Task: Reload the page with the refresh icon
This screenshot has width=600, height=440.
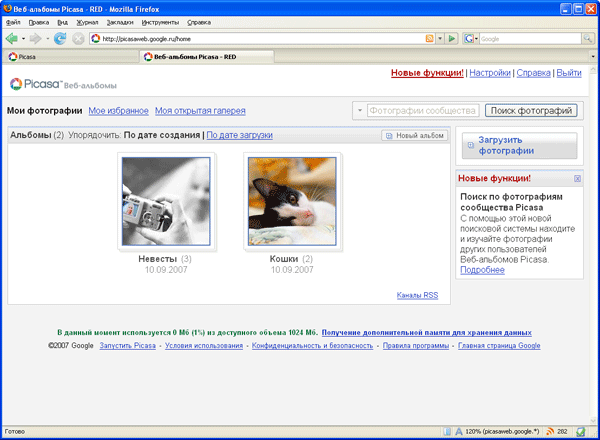Action: (60, 38)
